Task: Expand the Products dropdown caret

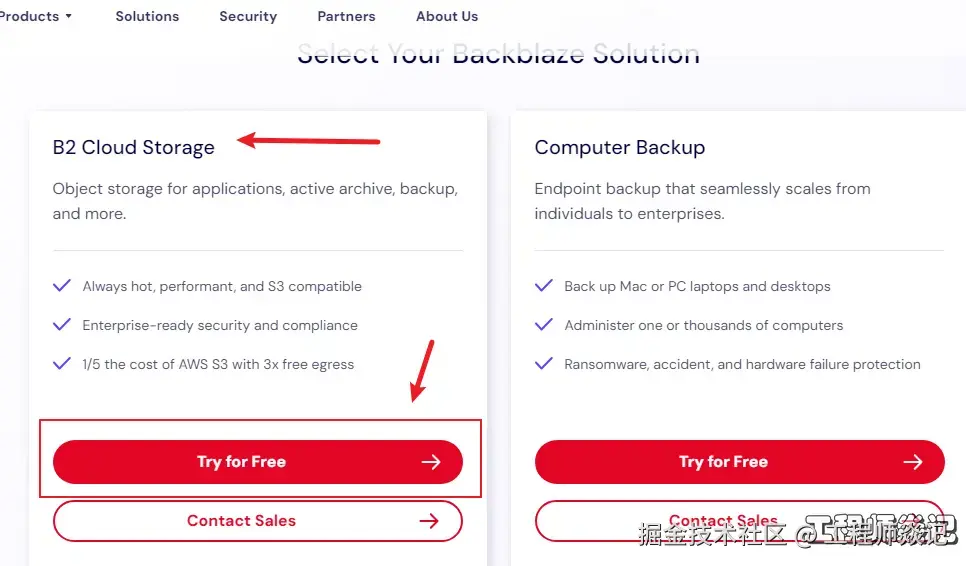Action: pyautogui.click(x=68, y=17)
